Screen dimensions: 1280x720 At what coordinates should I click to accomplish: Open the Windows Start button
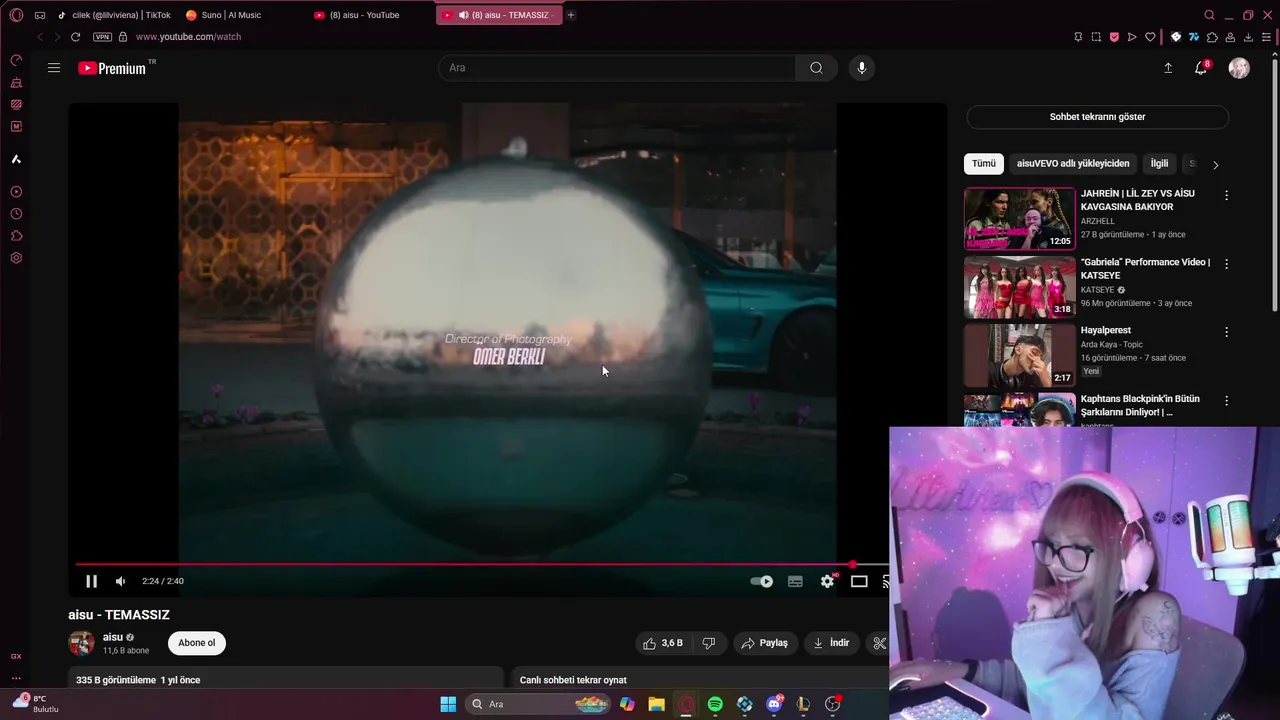[448, 704]
